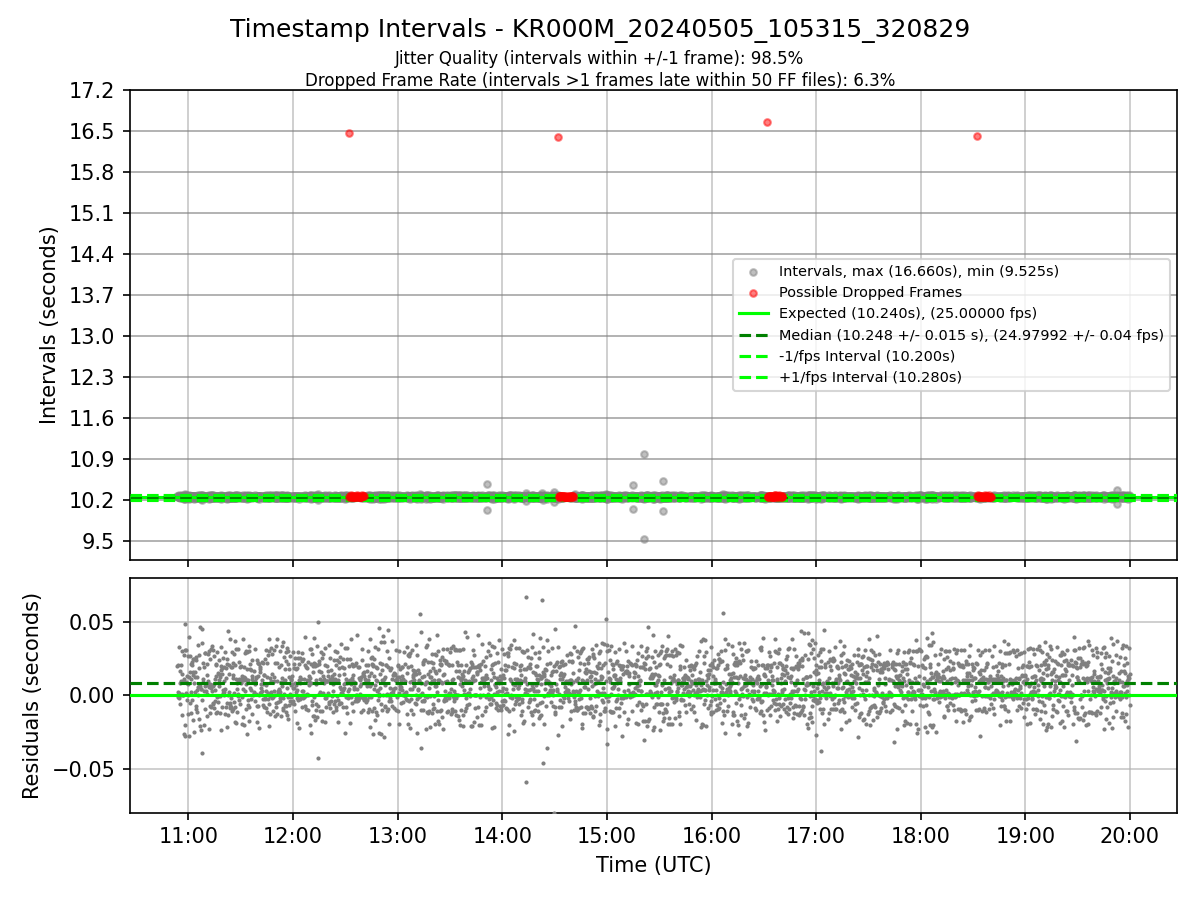This screenshot has height=900, width=1200.
Task: Select legend entry 'Expected (10.240s), (25.00000 fps)'
Action: point(907,313)
